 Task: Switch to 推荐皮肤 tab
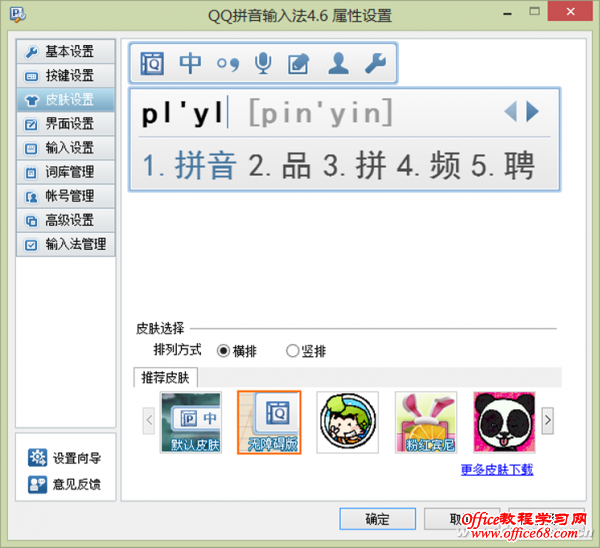[x=165, y=378]
